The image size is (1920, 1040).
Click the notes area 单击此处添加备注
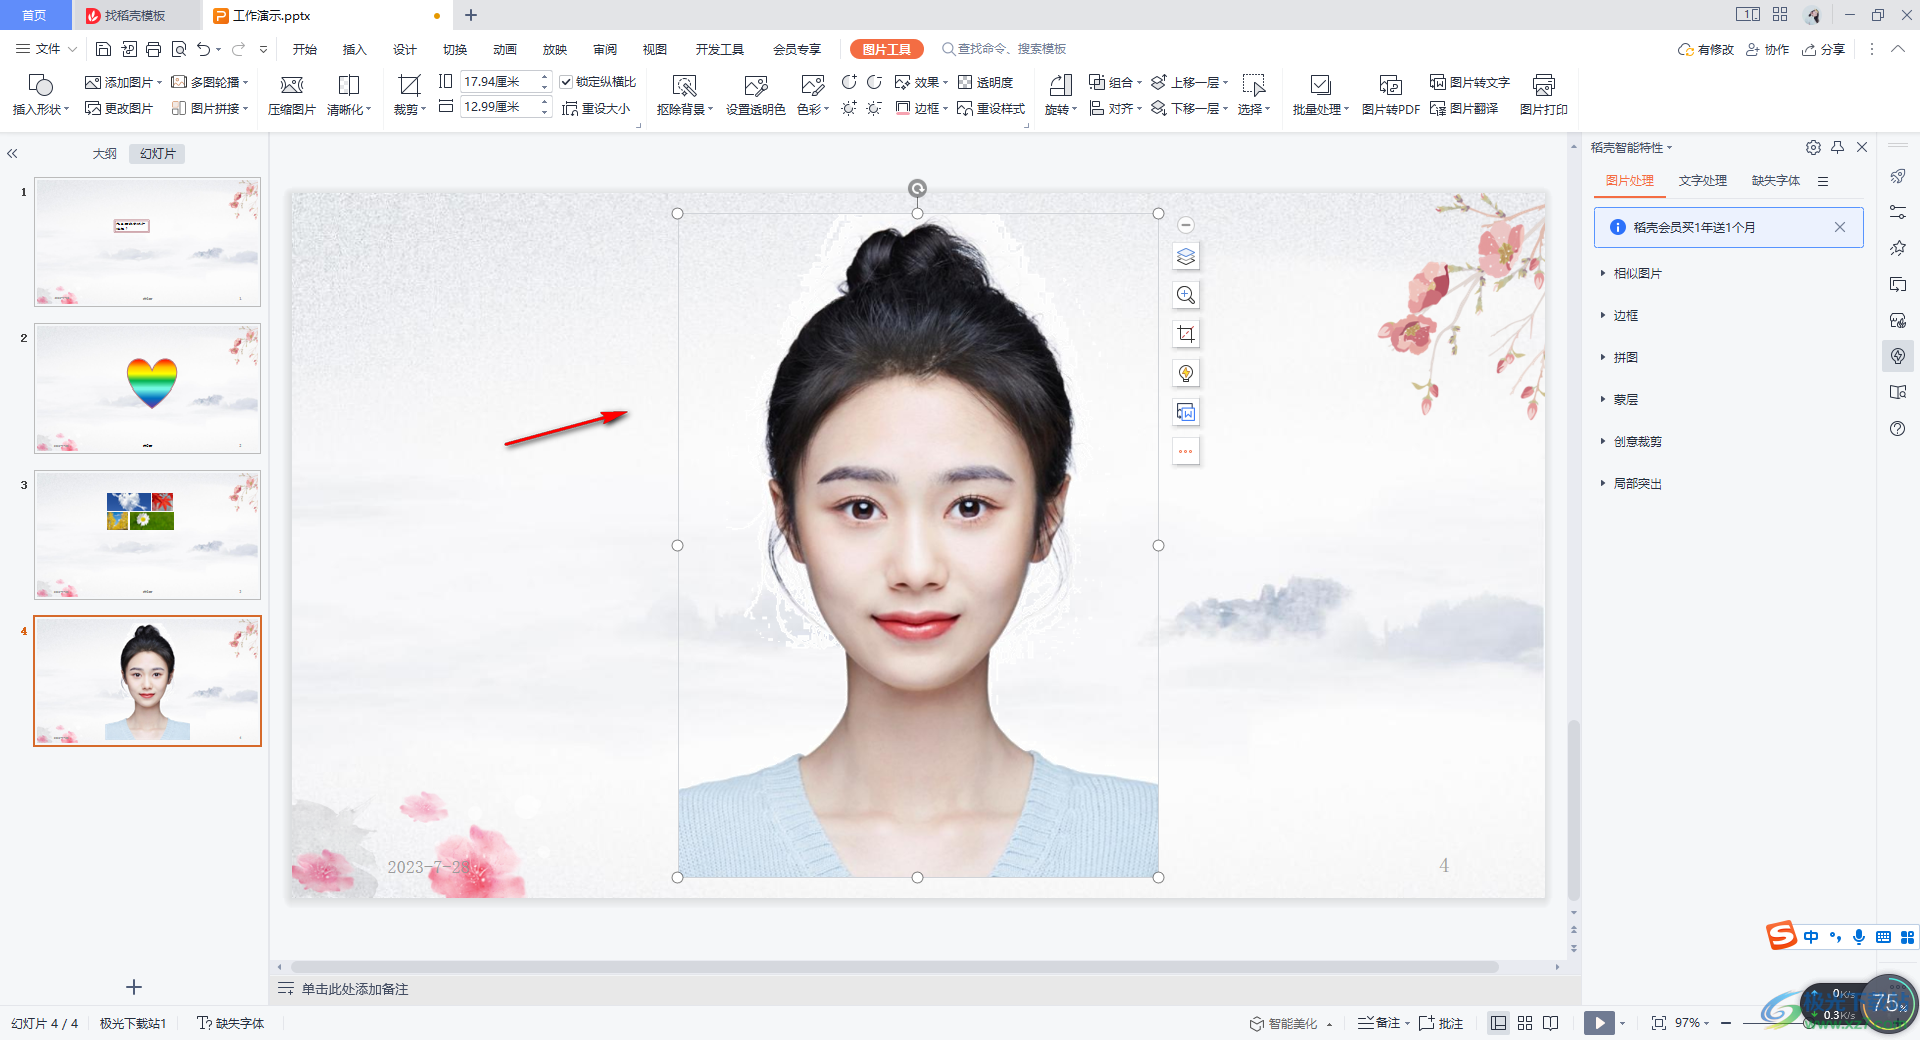point(355,989)
